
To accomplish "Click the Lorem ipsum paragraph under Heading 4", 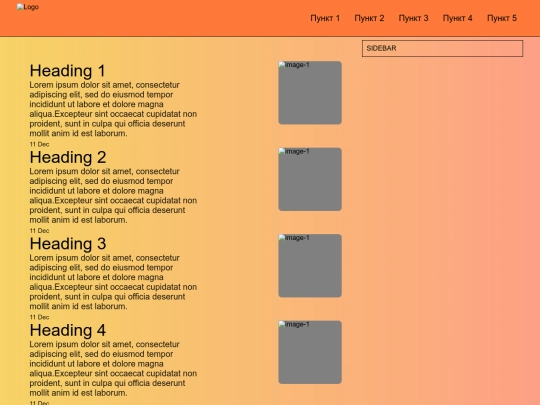I will (x=113, y=368).
